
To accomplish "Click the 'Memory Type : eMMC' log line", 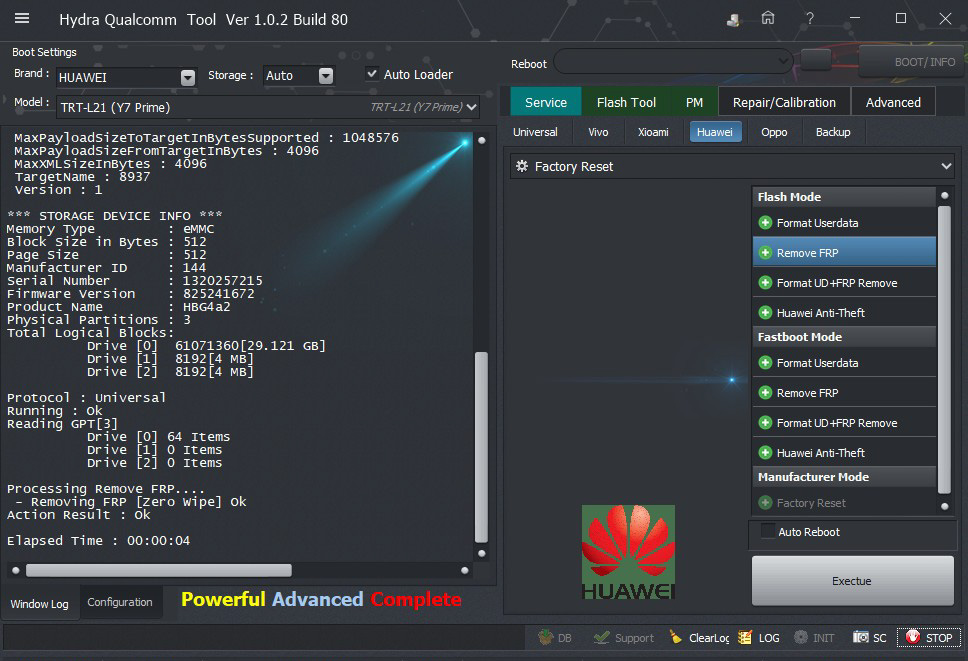I will click(111, 229).
